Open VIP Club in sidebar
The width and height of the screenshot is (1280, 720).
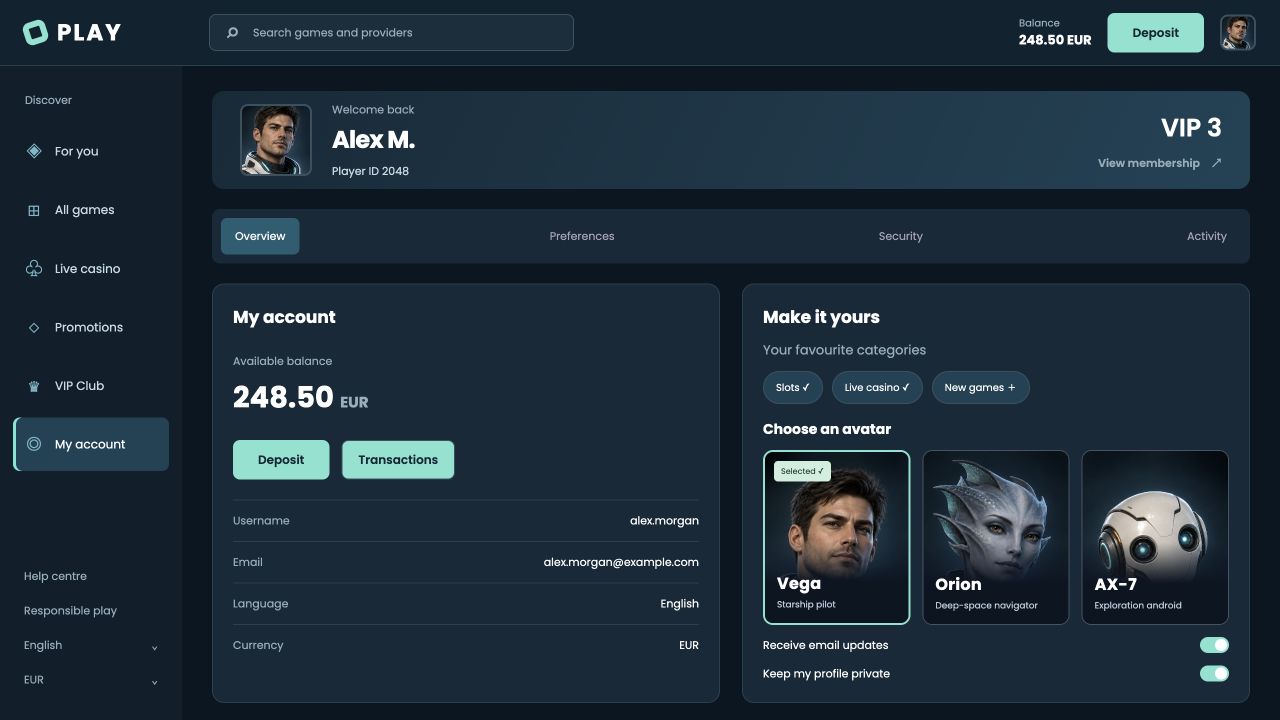91,386
